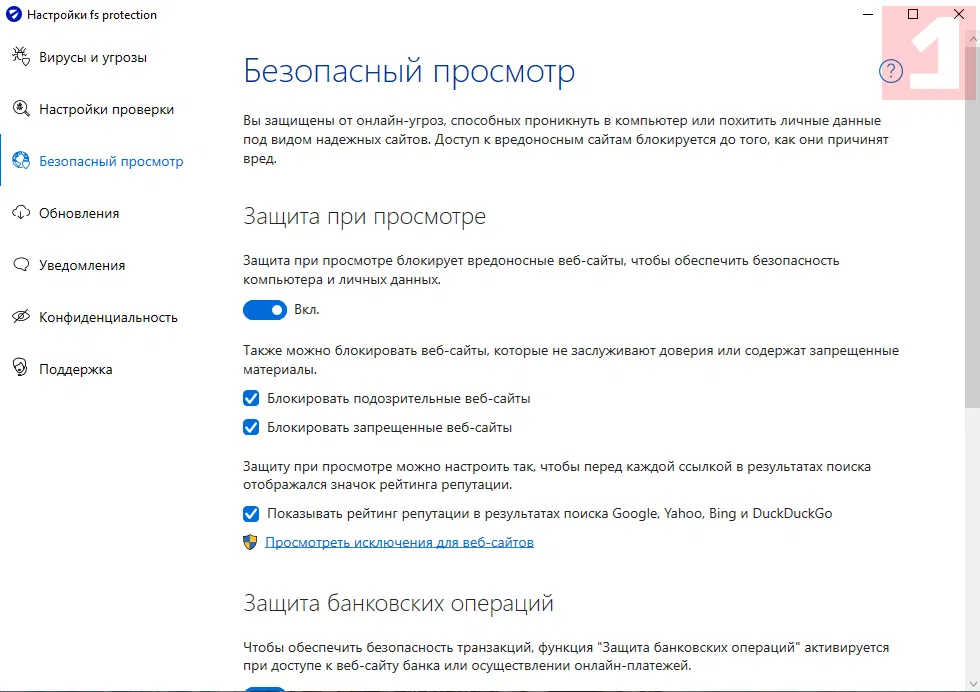
Task: Click the Вкл. label next to the switch
Action: [307, 309]
